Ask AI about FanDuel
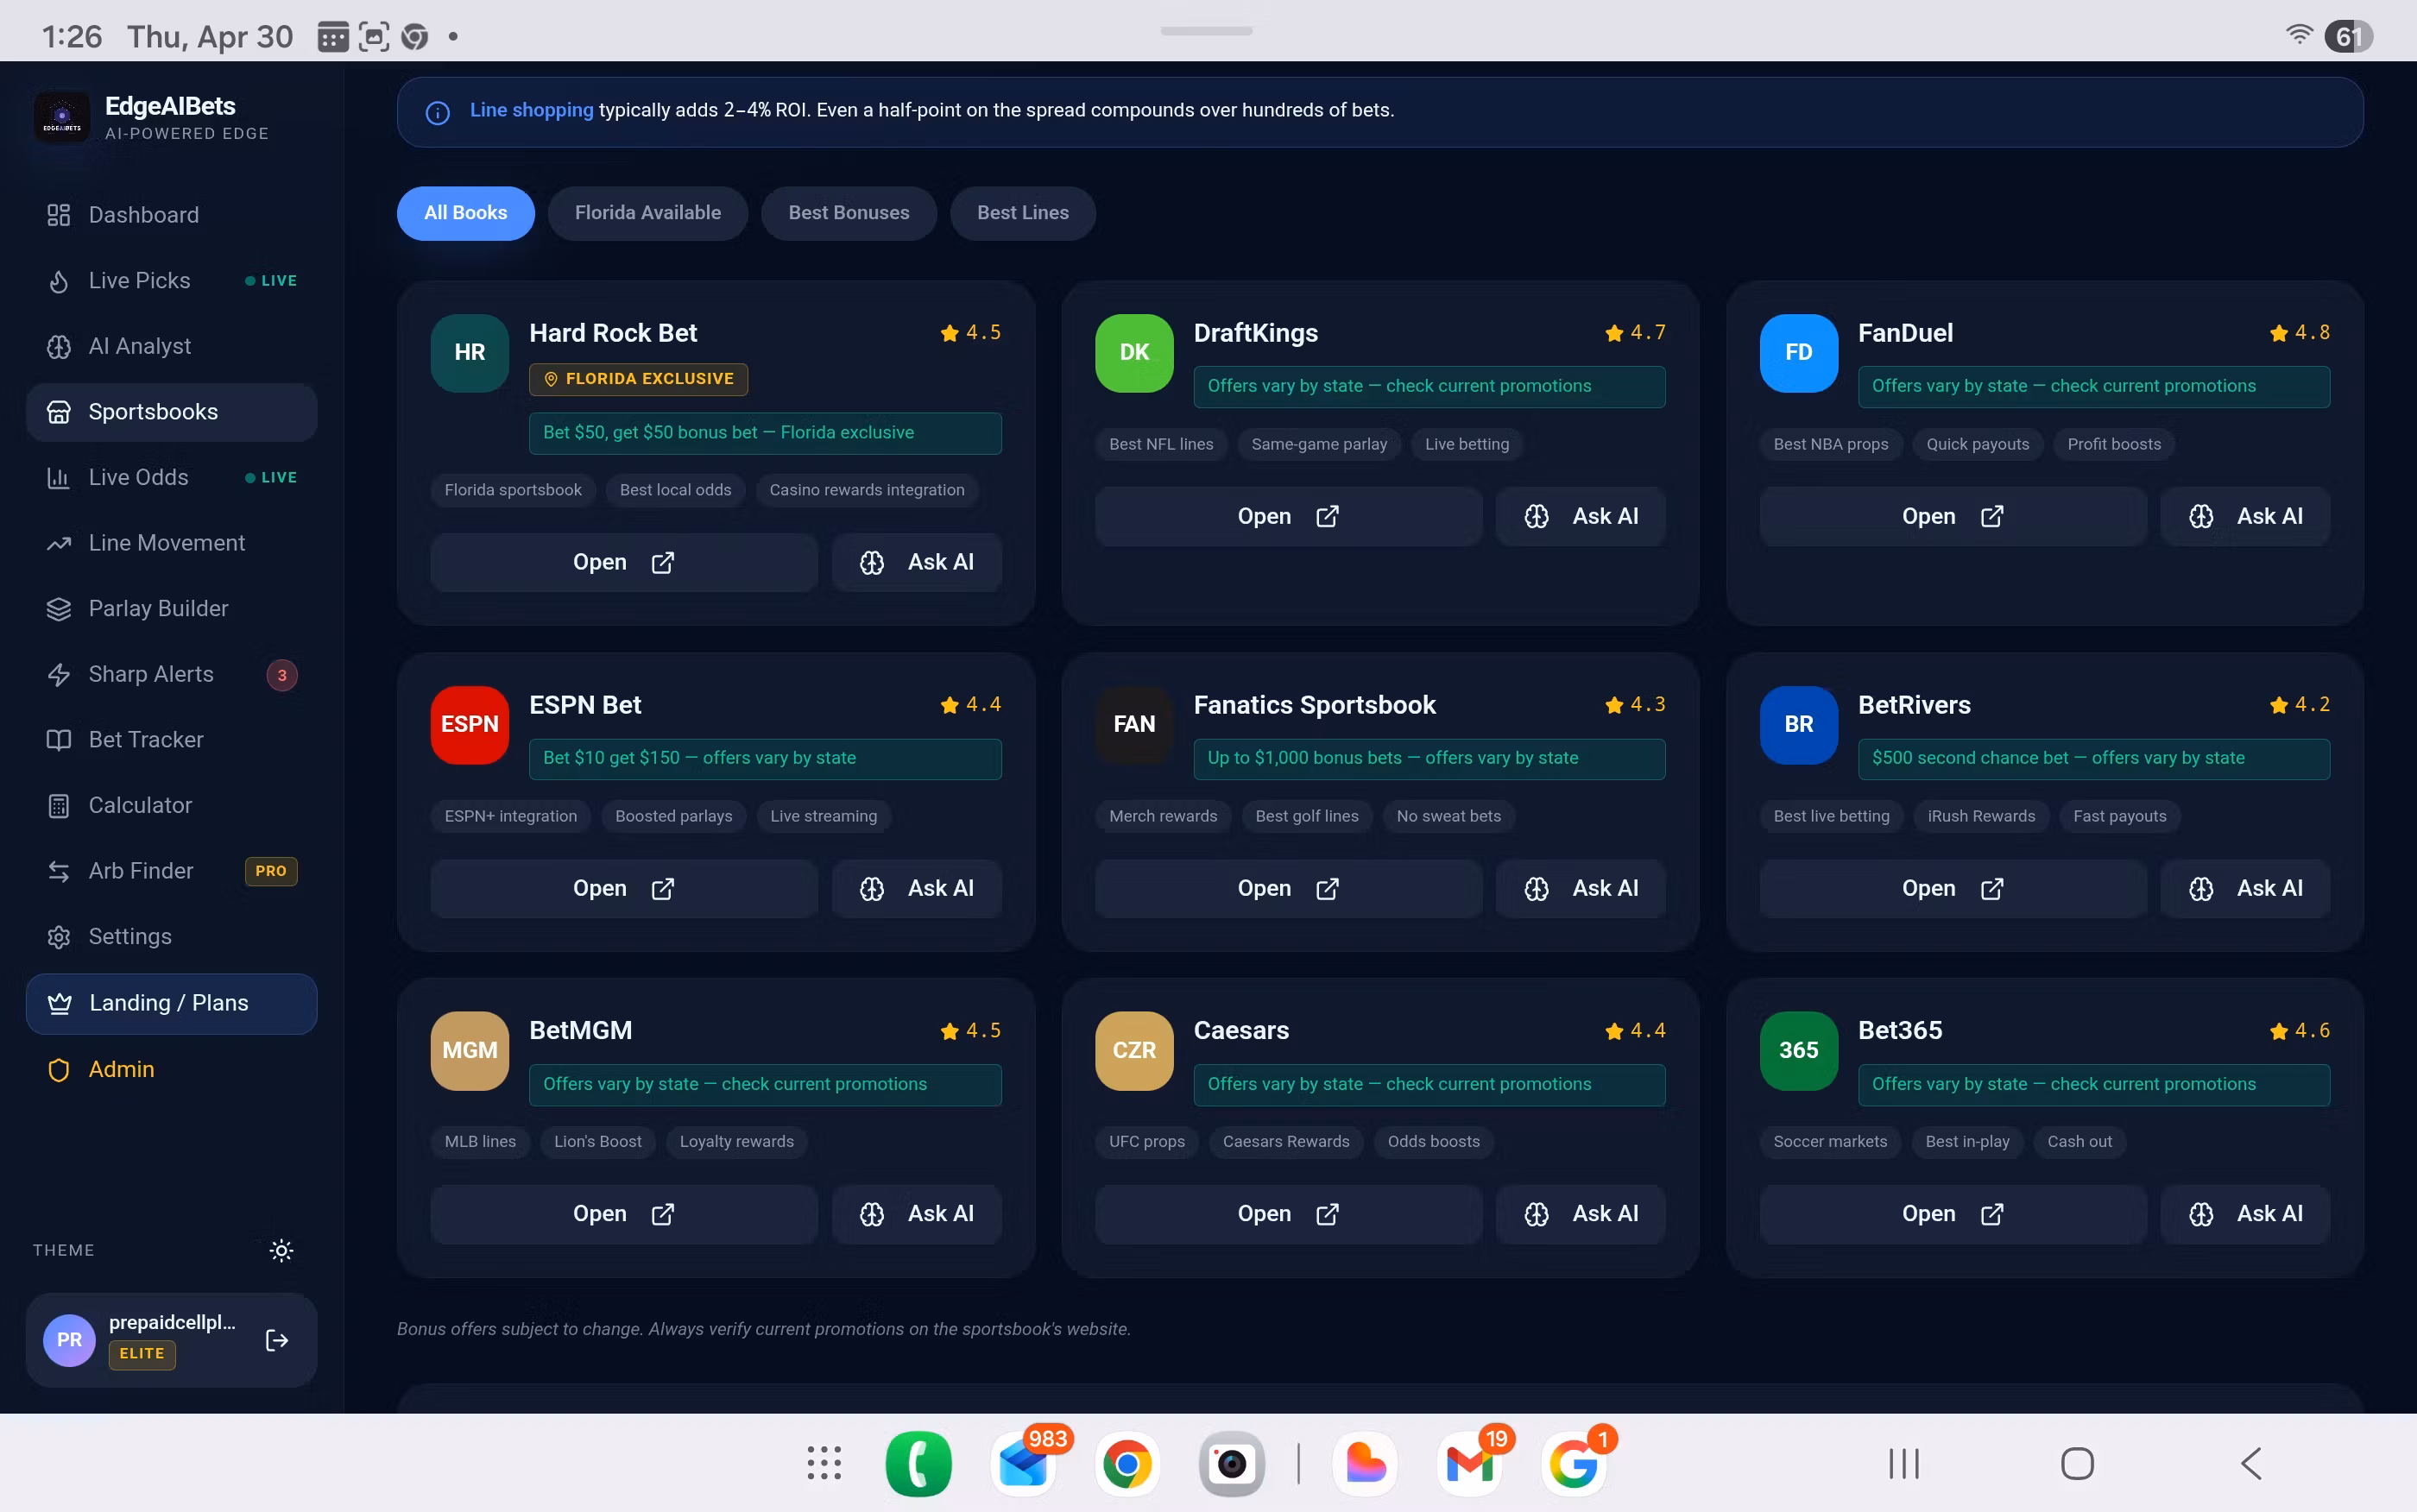 (x=2246, y=516)
